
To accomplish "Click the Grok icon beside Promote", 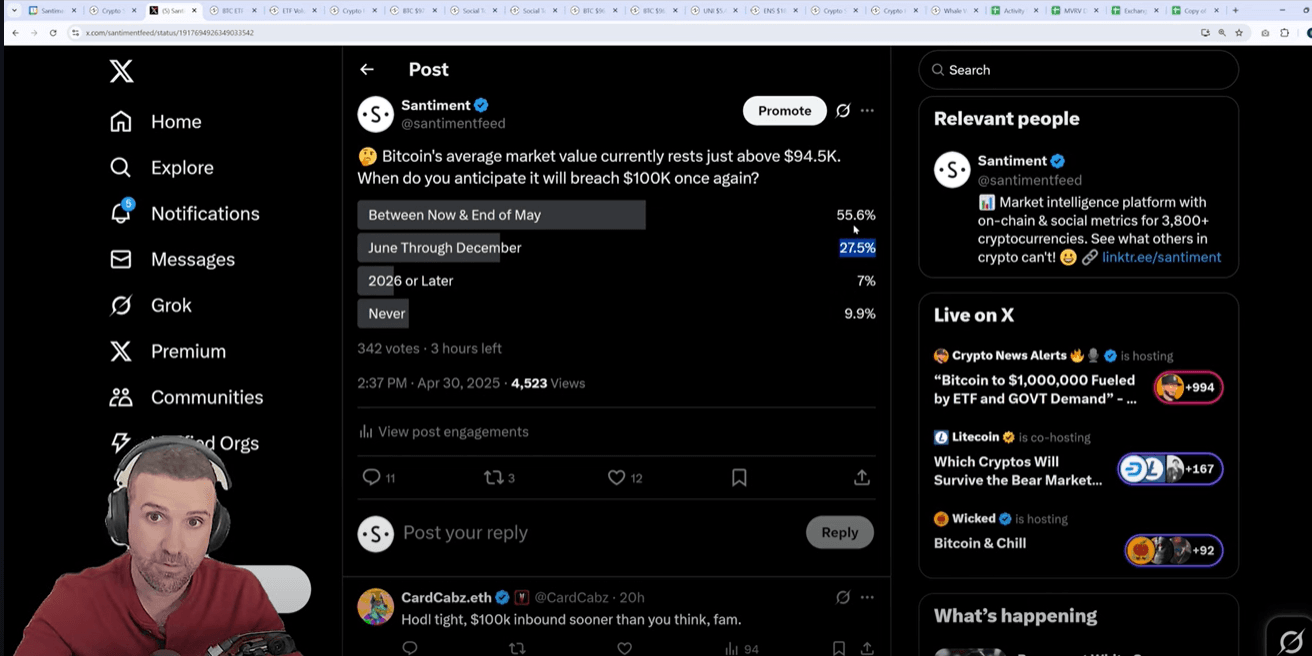I will (x=843, y=111).
